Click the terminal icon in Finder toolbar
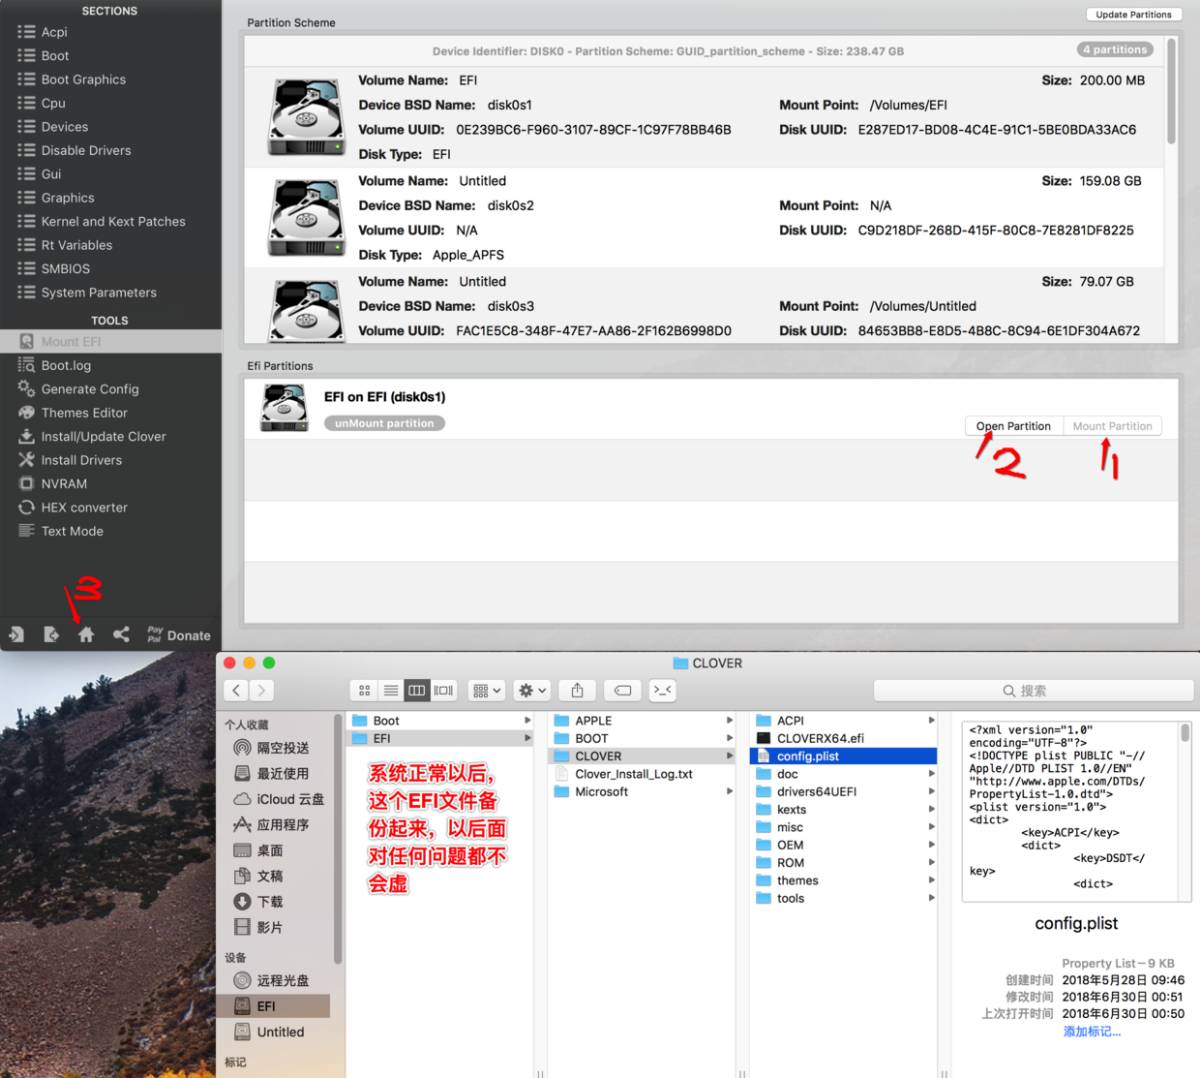The height and width of the screenshot is (1078, 1200). tap(662, 690)
